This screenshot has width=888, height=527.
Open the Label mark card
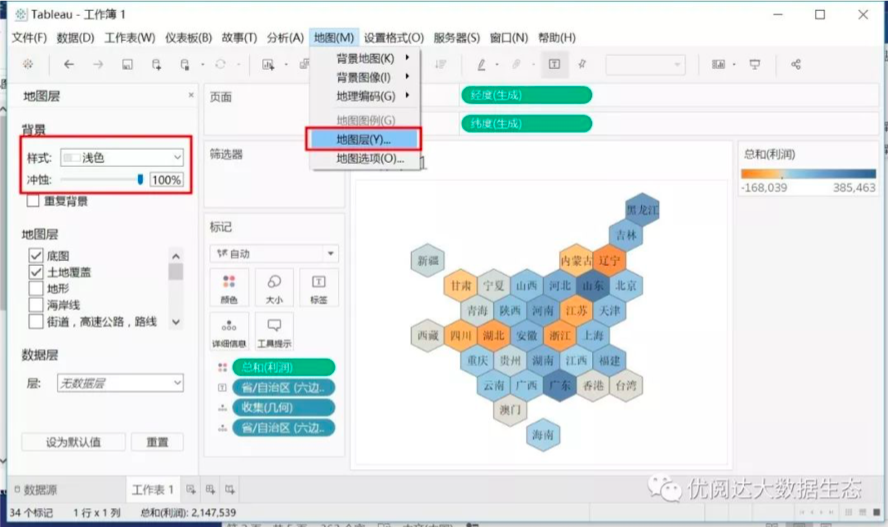(319, 288)
